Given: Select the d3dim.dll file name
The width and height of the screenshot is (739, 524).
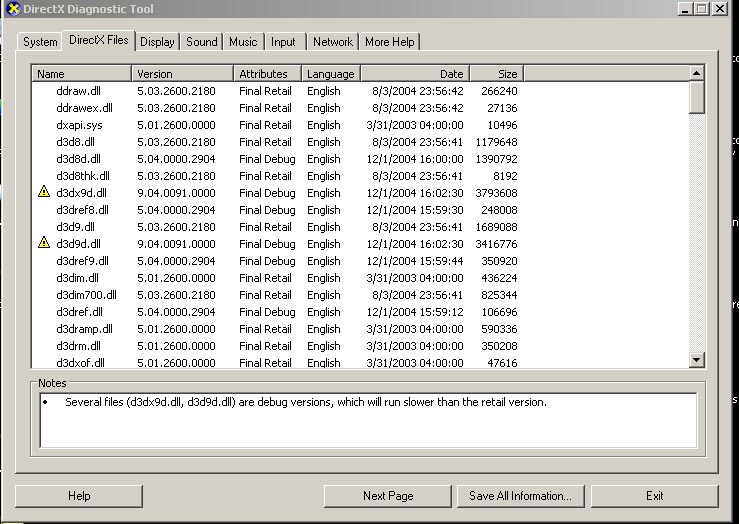Looking at the screenshot, I should click(x=77, y=278).
